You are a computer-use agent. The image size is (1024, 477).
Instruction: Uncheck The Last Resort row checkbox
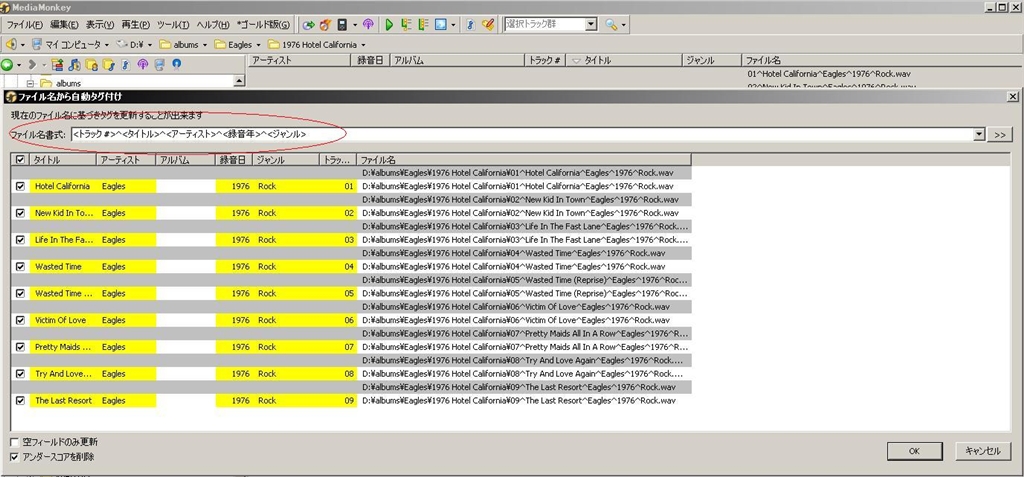(x=21, y=400)
